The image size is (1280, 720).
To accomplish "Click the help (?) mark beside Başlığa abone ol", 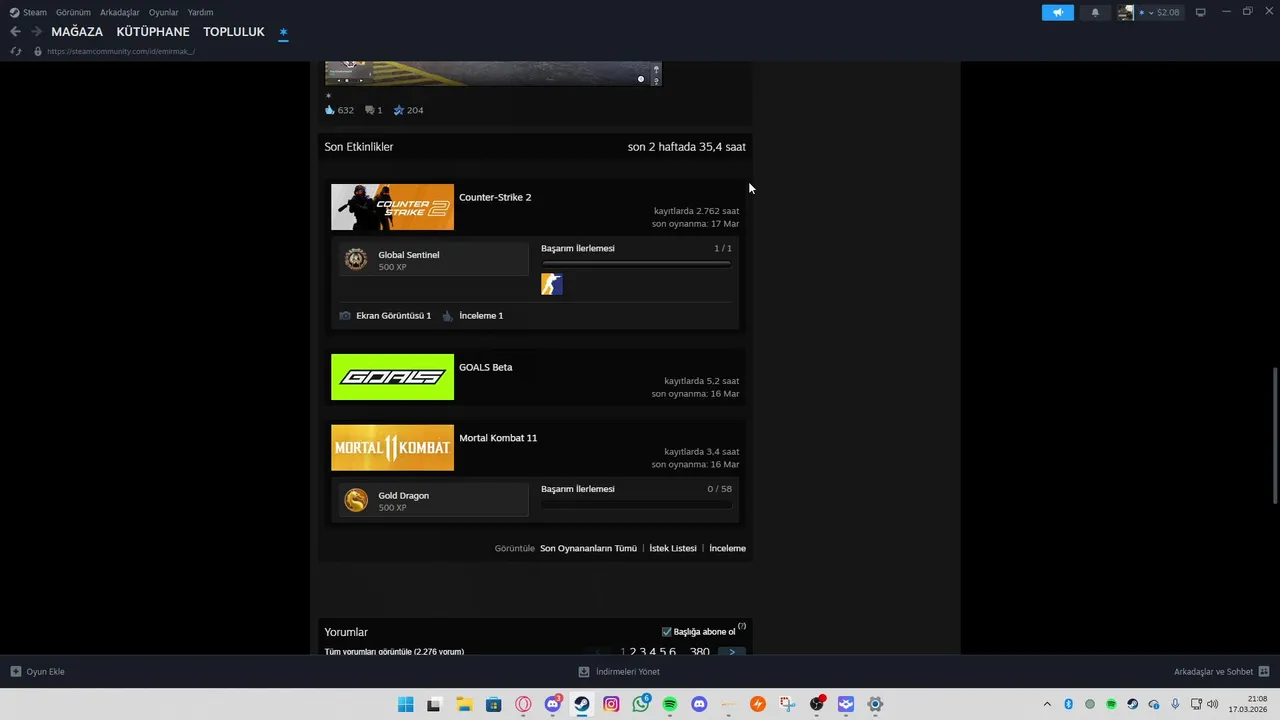I will pos(742,626).
